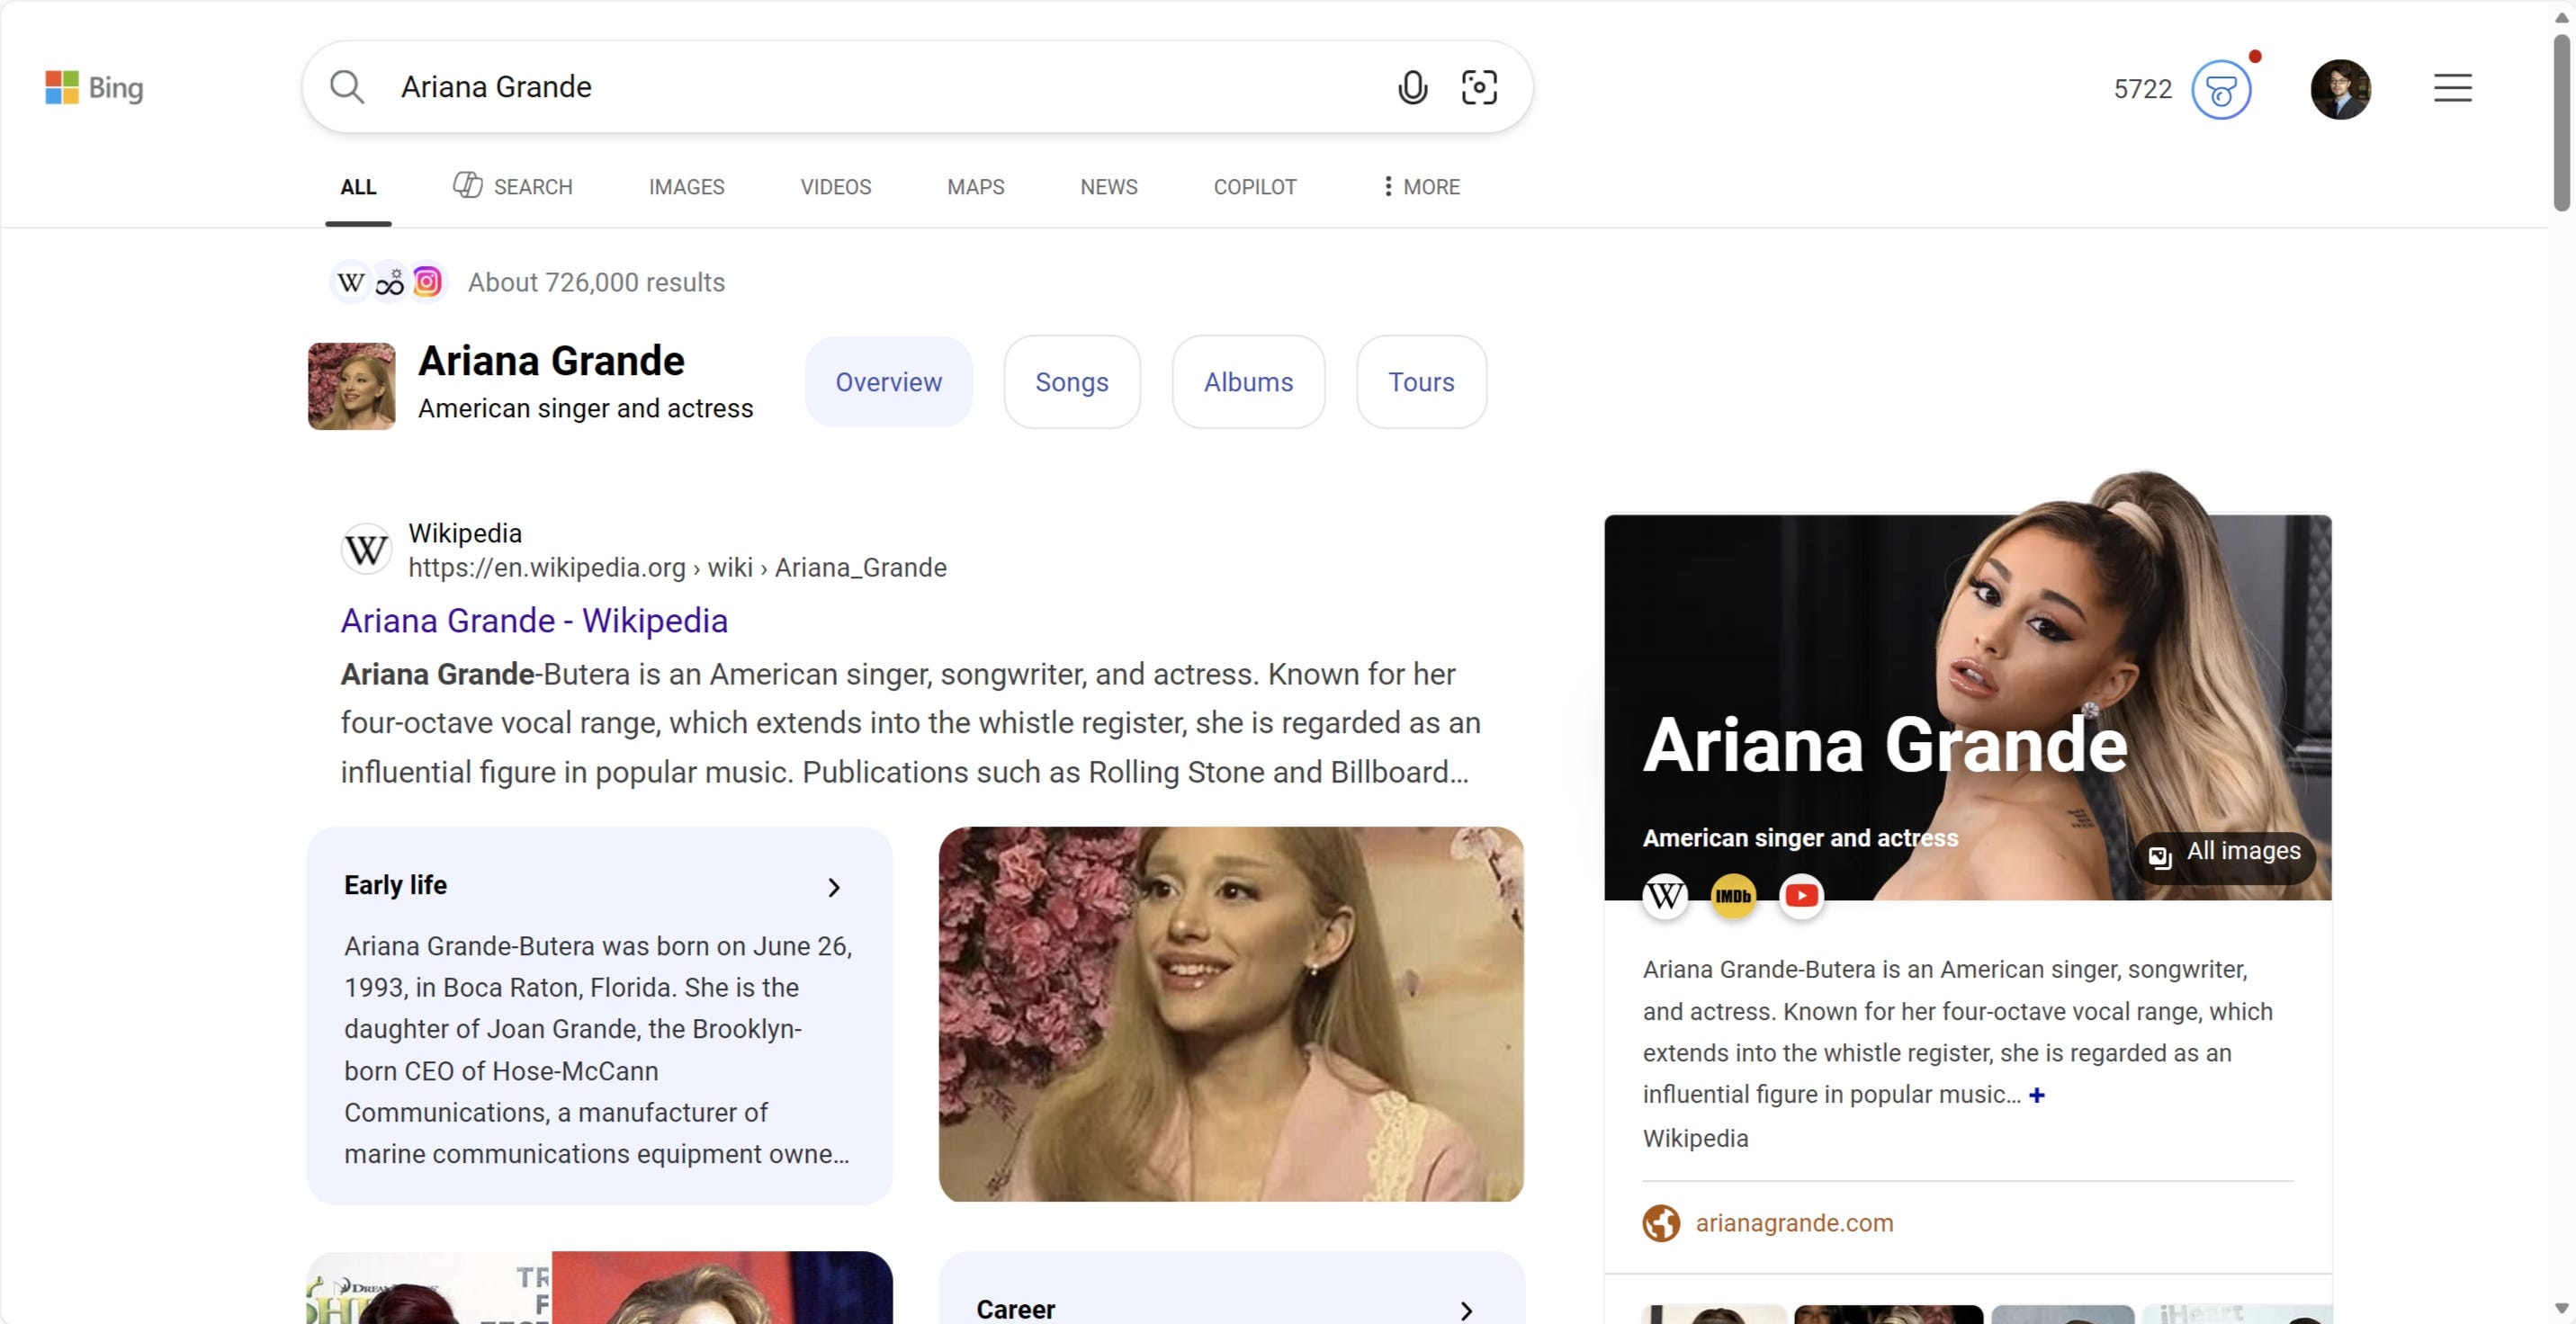Viewport: 2576px width, 1324px height.
Task: Open the hamburger settings menu
Action: [2452, 88]
